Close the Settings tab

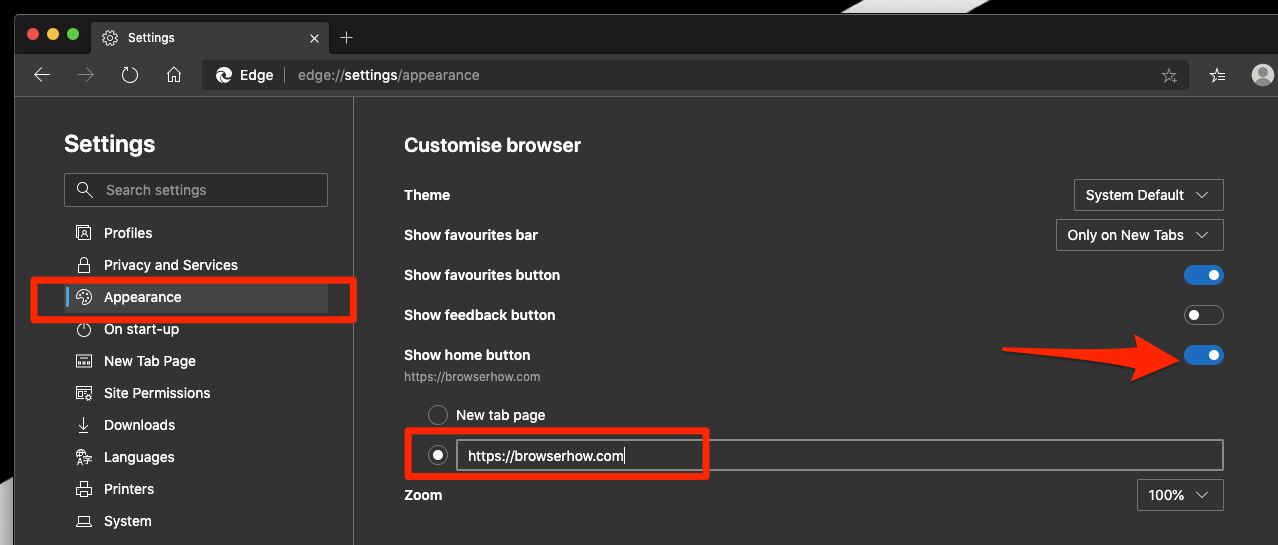[x=314, y=38]
